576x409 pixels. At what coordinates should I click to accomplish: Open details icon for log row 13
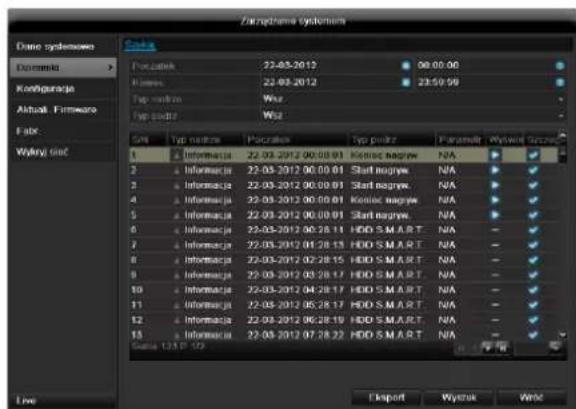pos(533,335)
